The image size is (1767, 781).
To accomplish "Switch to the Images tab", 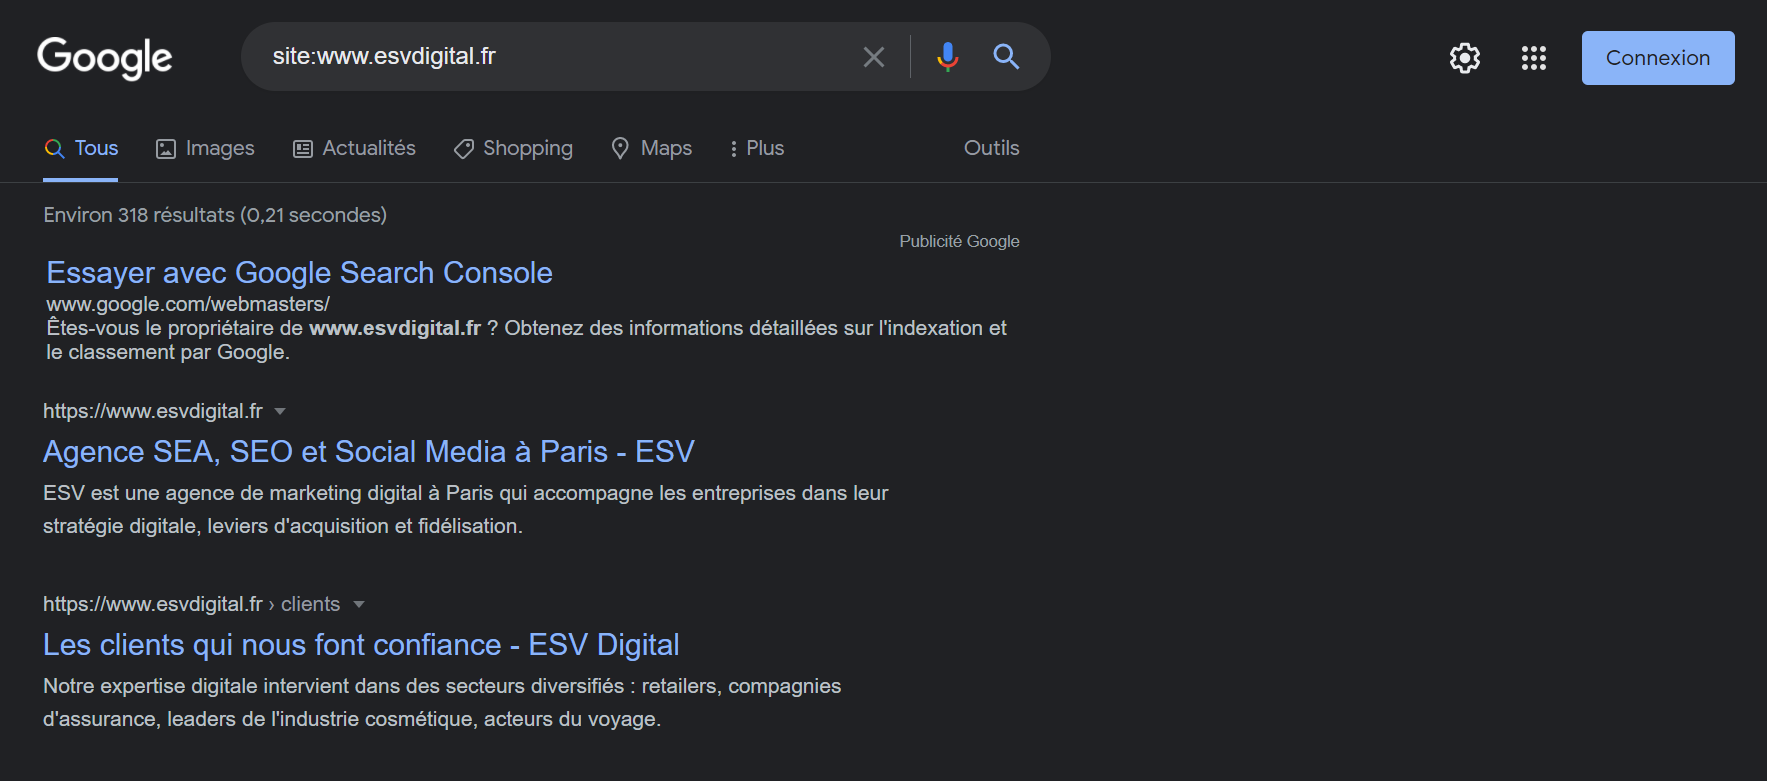I will tap(205, 148).
